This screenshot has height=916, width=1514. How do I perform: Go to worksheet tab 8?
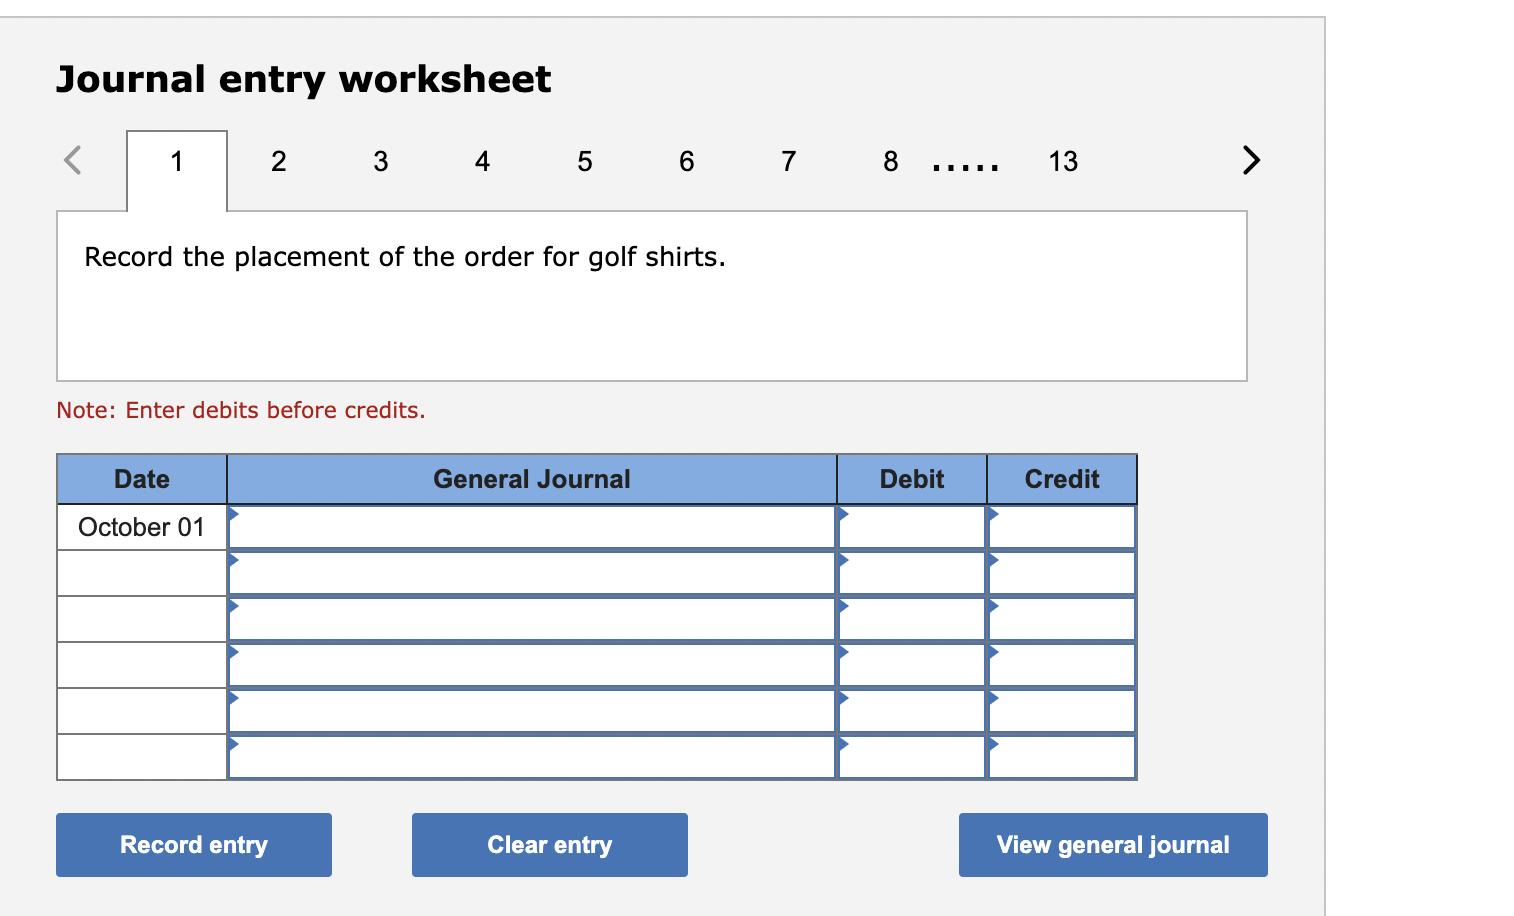click(890, 161)
